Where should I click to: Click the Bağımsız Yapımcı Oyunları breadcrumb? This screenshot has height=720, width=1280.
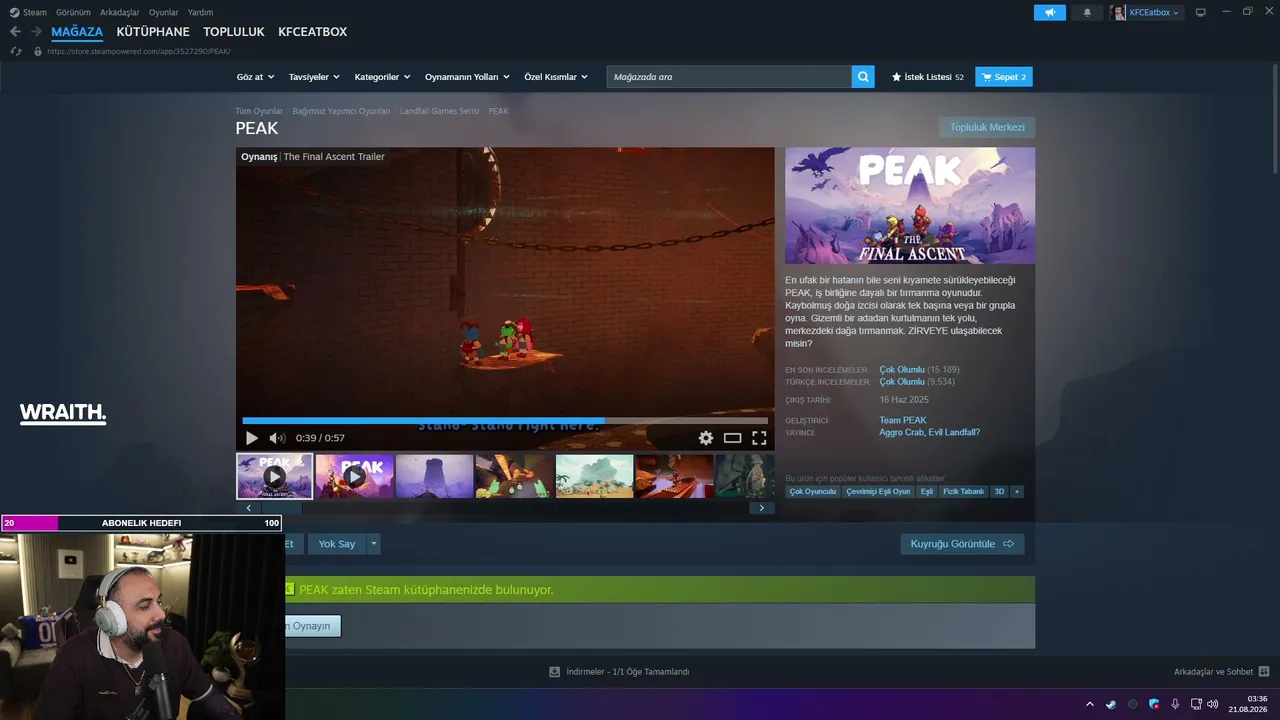pyautogui.click(x=341, y=111)
